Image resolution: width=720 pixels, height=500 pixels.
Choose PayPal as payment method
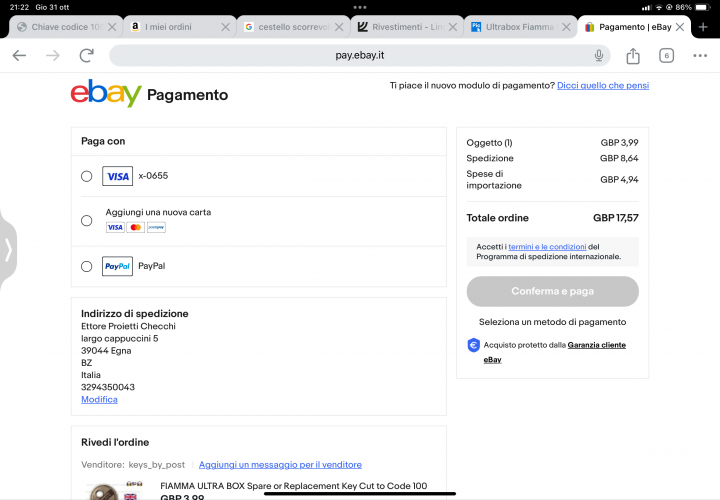87,266
